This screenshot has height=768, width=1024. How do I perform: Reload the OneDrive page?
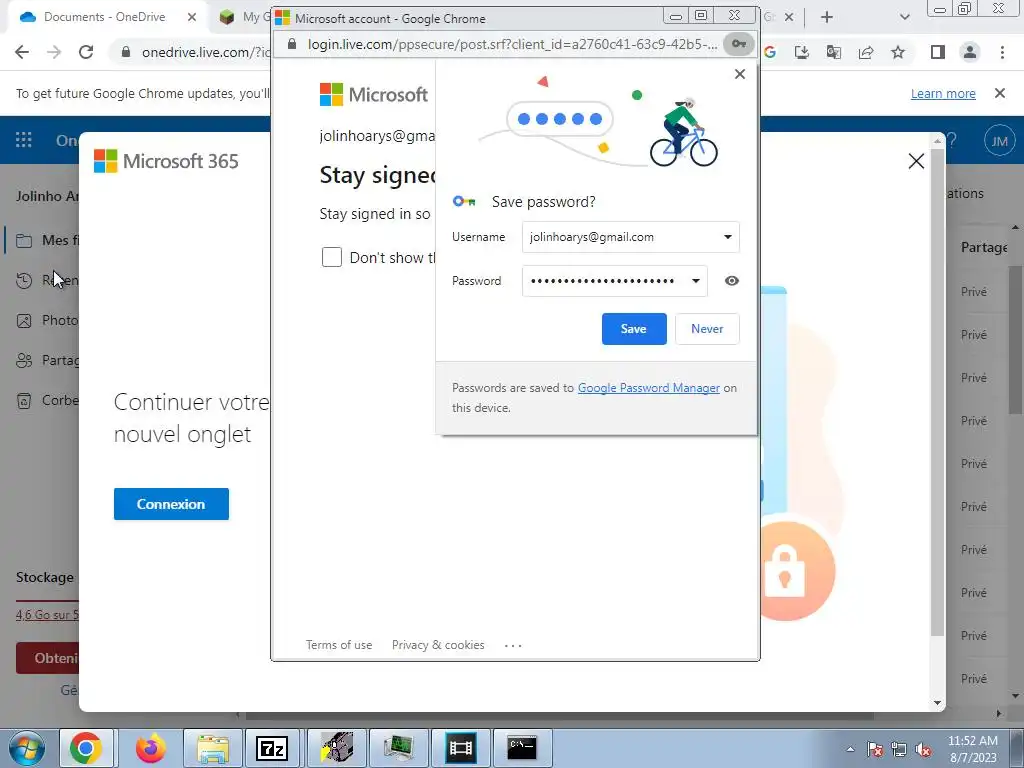[x=86, y=52]
